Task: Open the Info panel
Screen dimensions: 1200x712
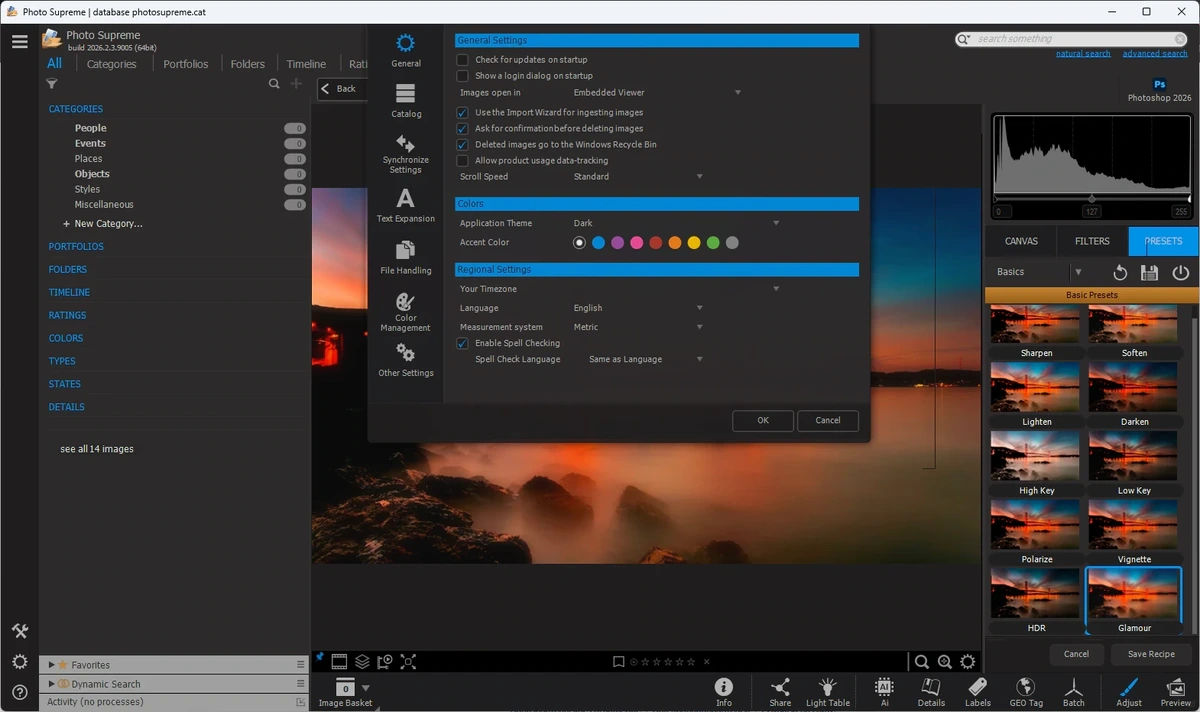Action: tap(724, 692)
